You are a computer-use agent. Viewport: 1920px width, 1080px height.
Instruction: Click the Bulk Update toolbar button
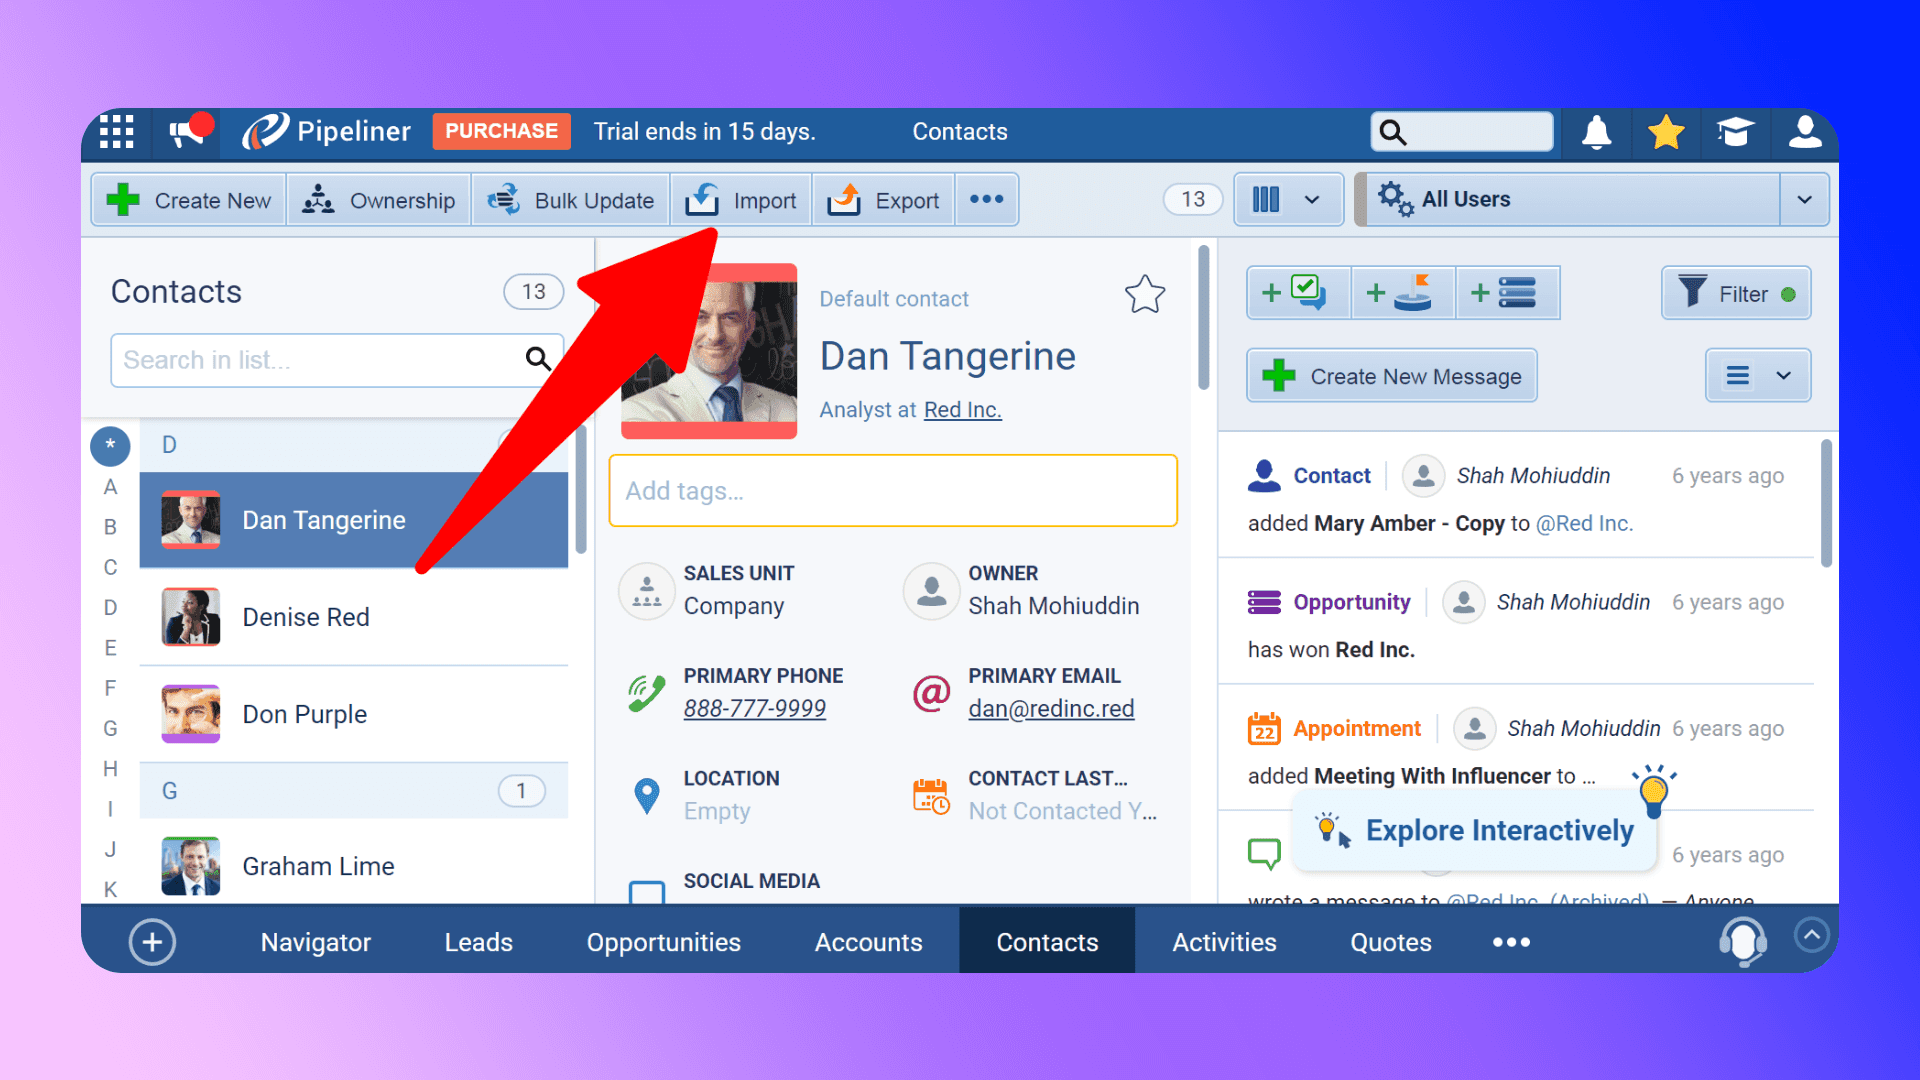(x=571, y=200)
